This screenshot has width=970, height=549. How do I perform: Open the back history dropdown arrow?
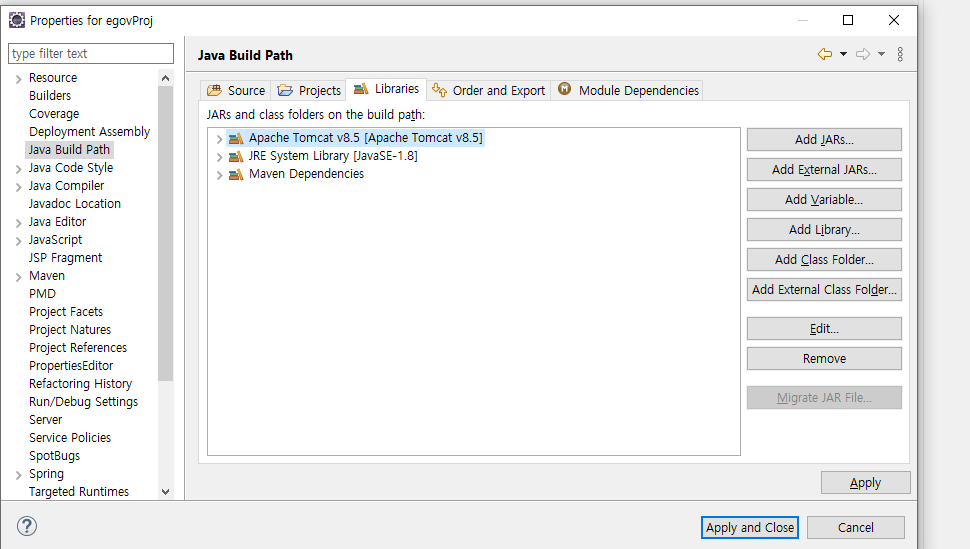(843, 54)
